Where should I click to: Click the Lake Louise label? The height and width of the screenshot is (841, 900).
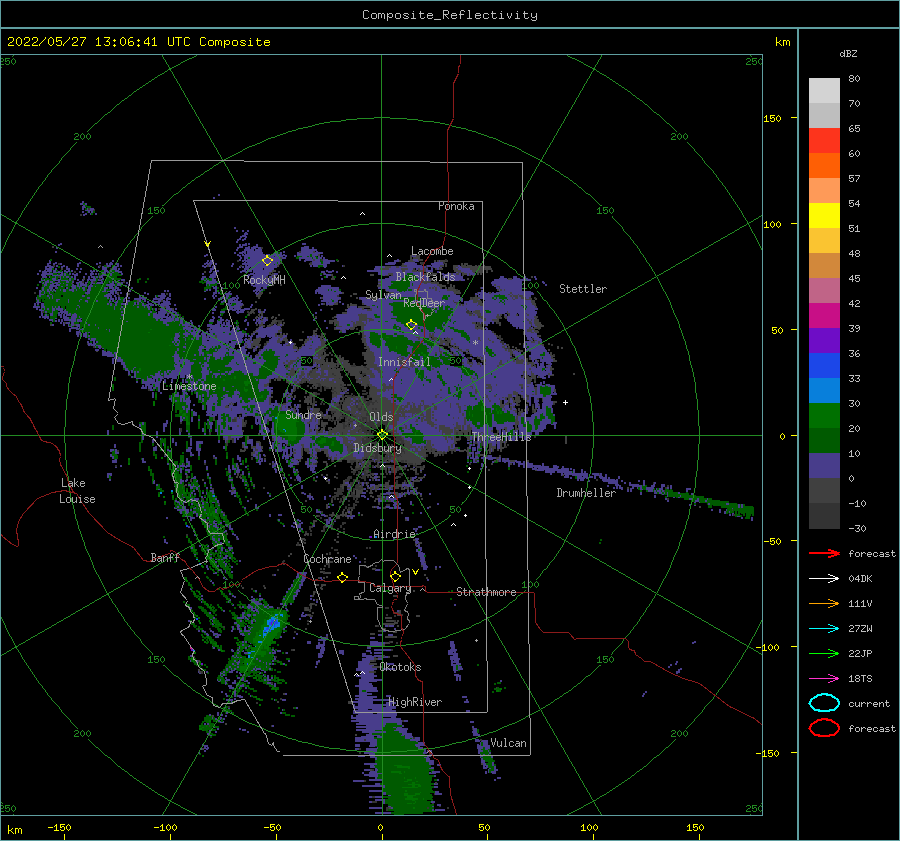77,491
